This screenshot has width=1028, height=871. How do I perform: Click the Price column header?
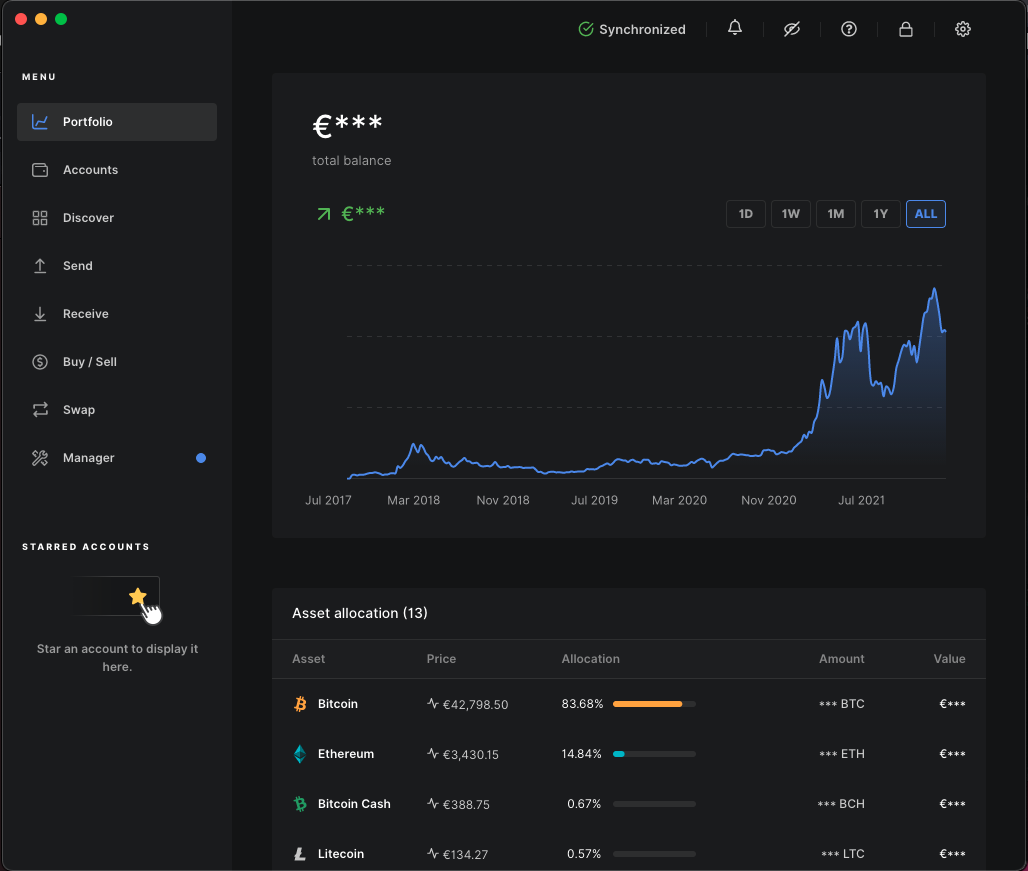tap(441, 659)
